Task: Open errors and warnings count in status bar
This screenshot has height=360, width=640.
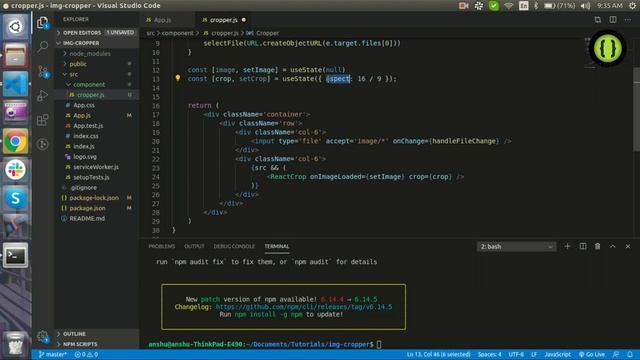Action: click(x=86, y=354)
